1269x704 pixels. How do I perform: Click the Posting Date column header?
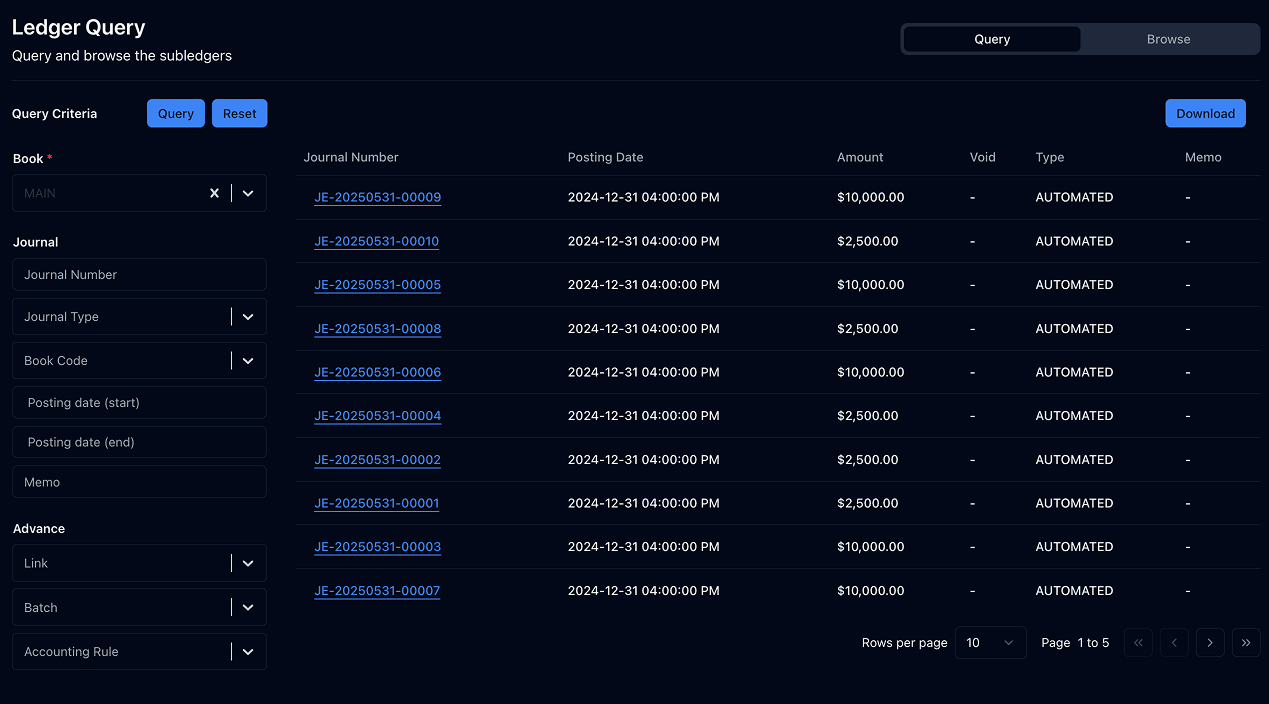click(x=605, y=157)
